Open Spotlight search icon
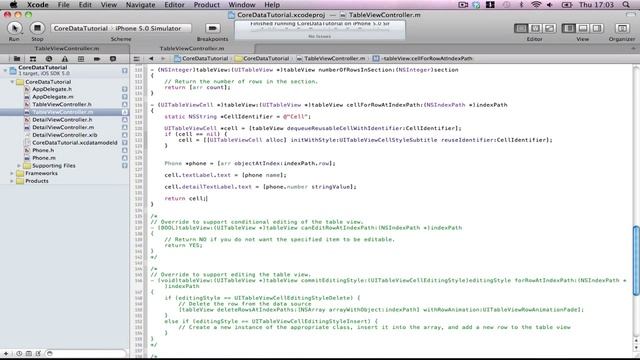This screenshot has height=360, width=640. [x=626, y=5]
